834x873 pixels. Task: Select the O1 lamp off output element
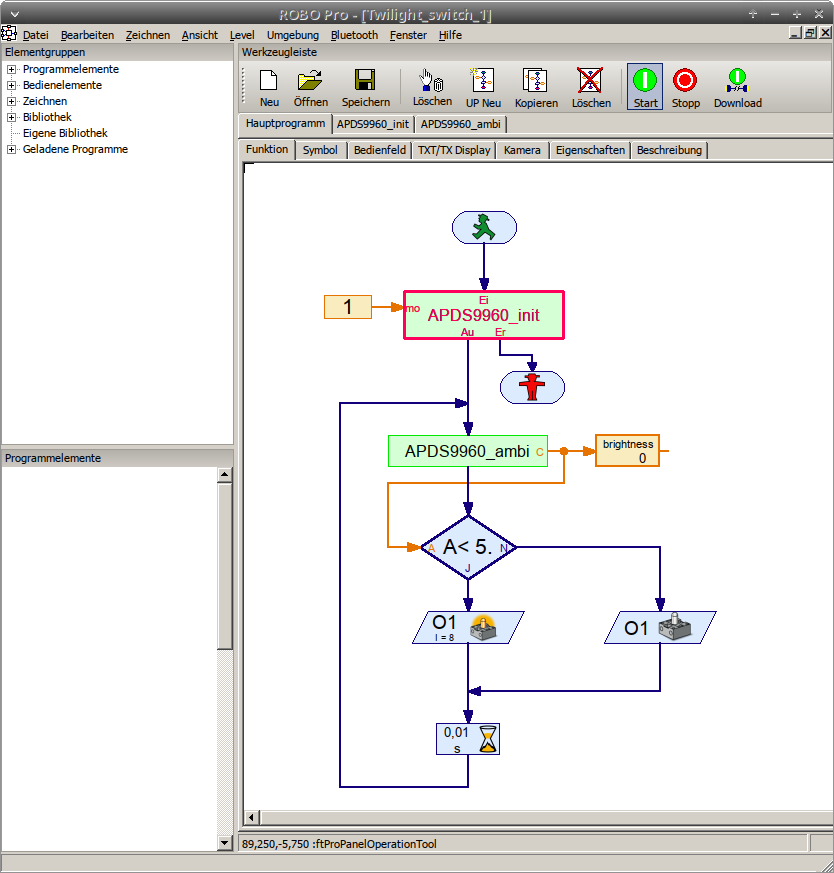pyautogui.click(x=660, y=627)
